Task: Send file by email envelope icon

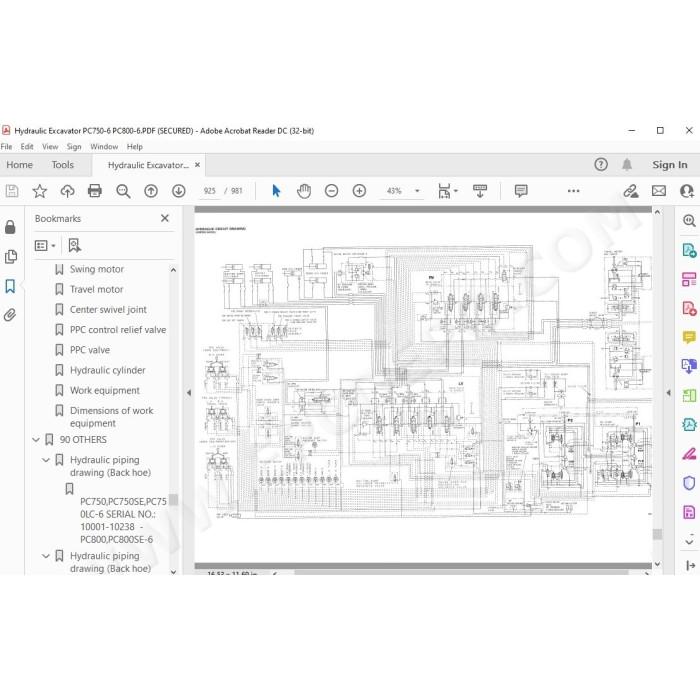Action: tap(659, 191)
